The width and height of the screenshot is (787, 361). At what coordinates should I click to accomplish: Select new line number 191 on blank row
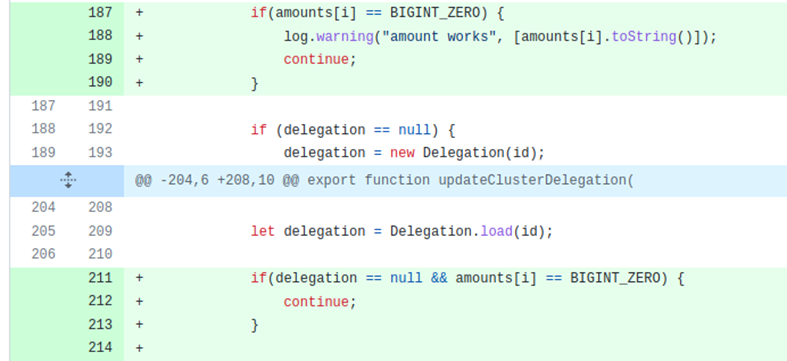coord(100,106)
